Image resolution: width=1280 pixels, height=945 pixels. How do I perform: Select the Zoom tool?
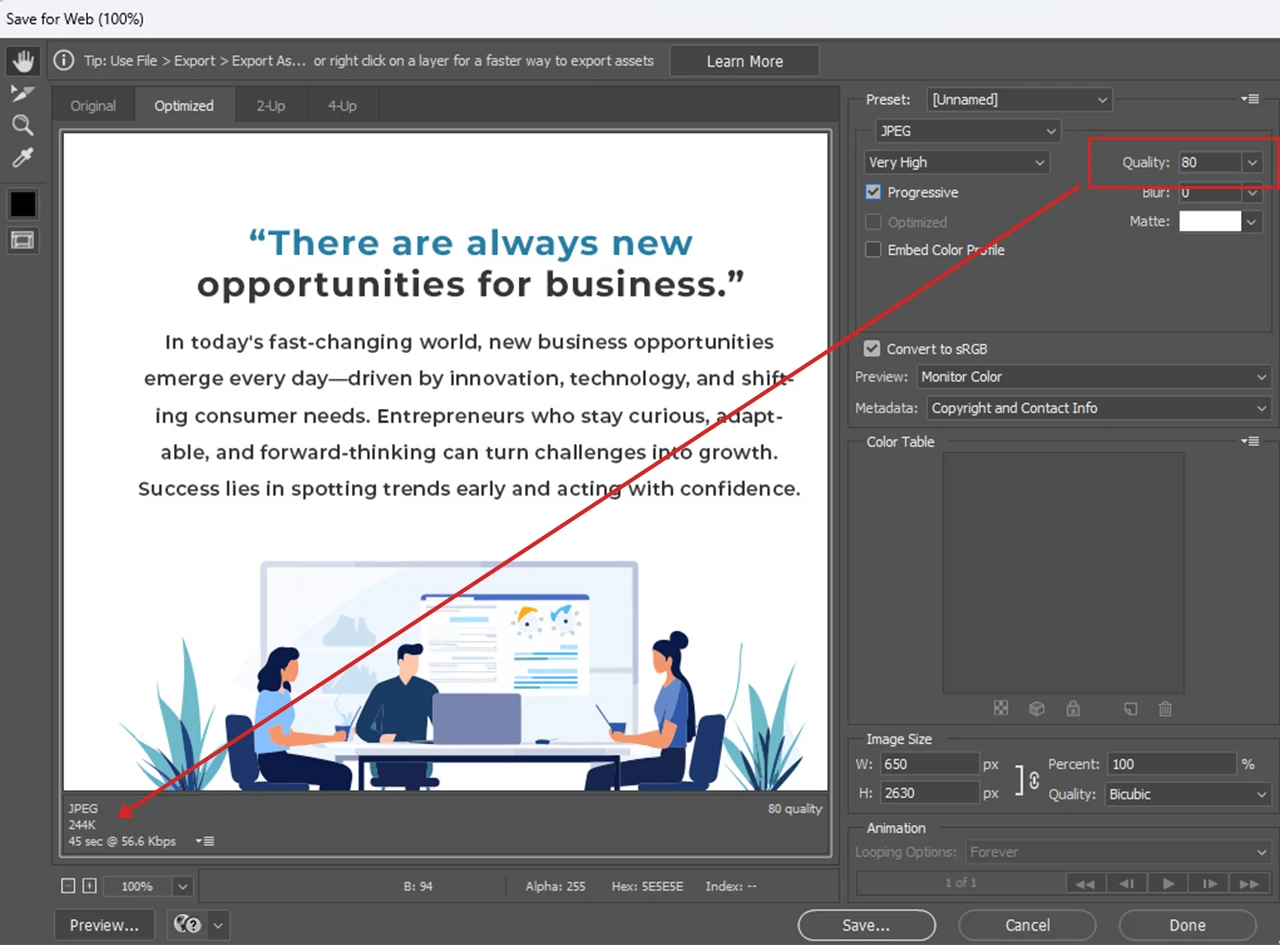(x=22, y=125)
